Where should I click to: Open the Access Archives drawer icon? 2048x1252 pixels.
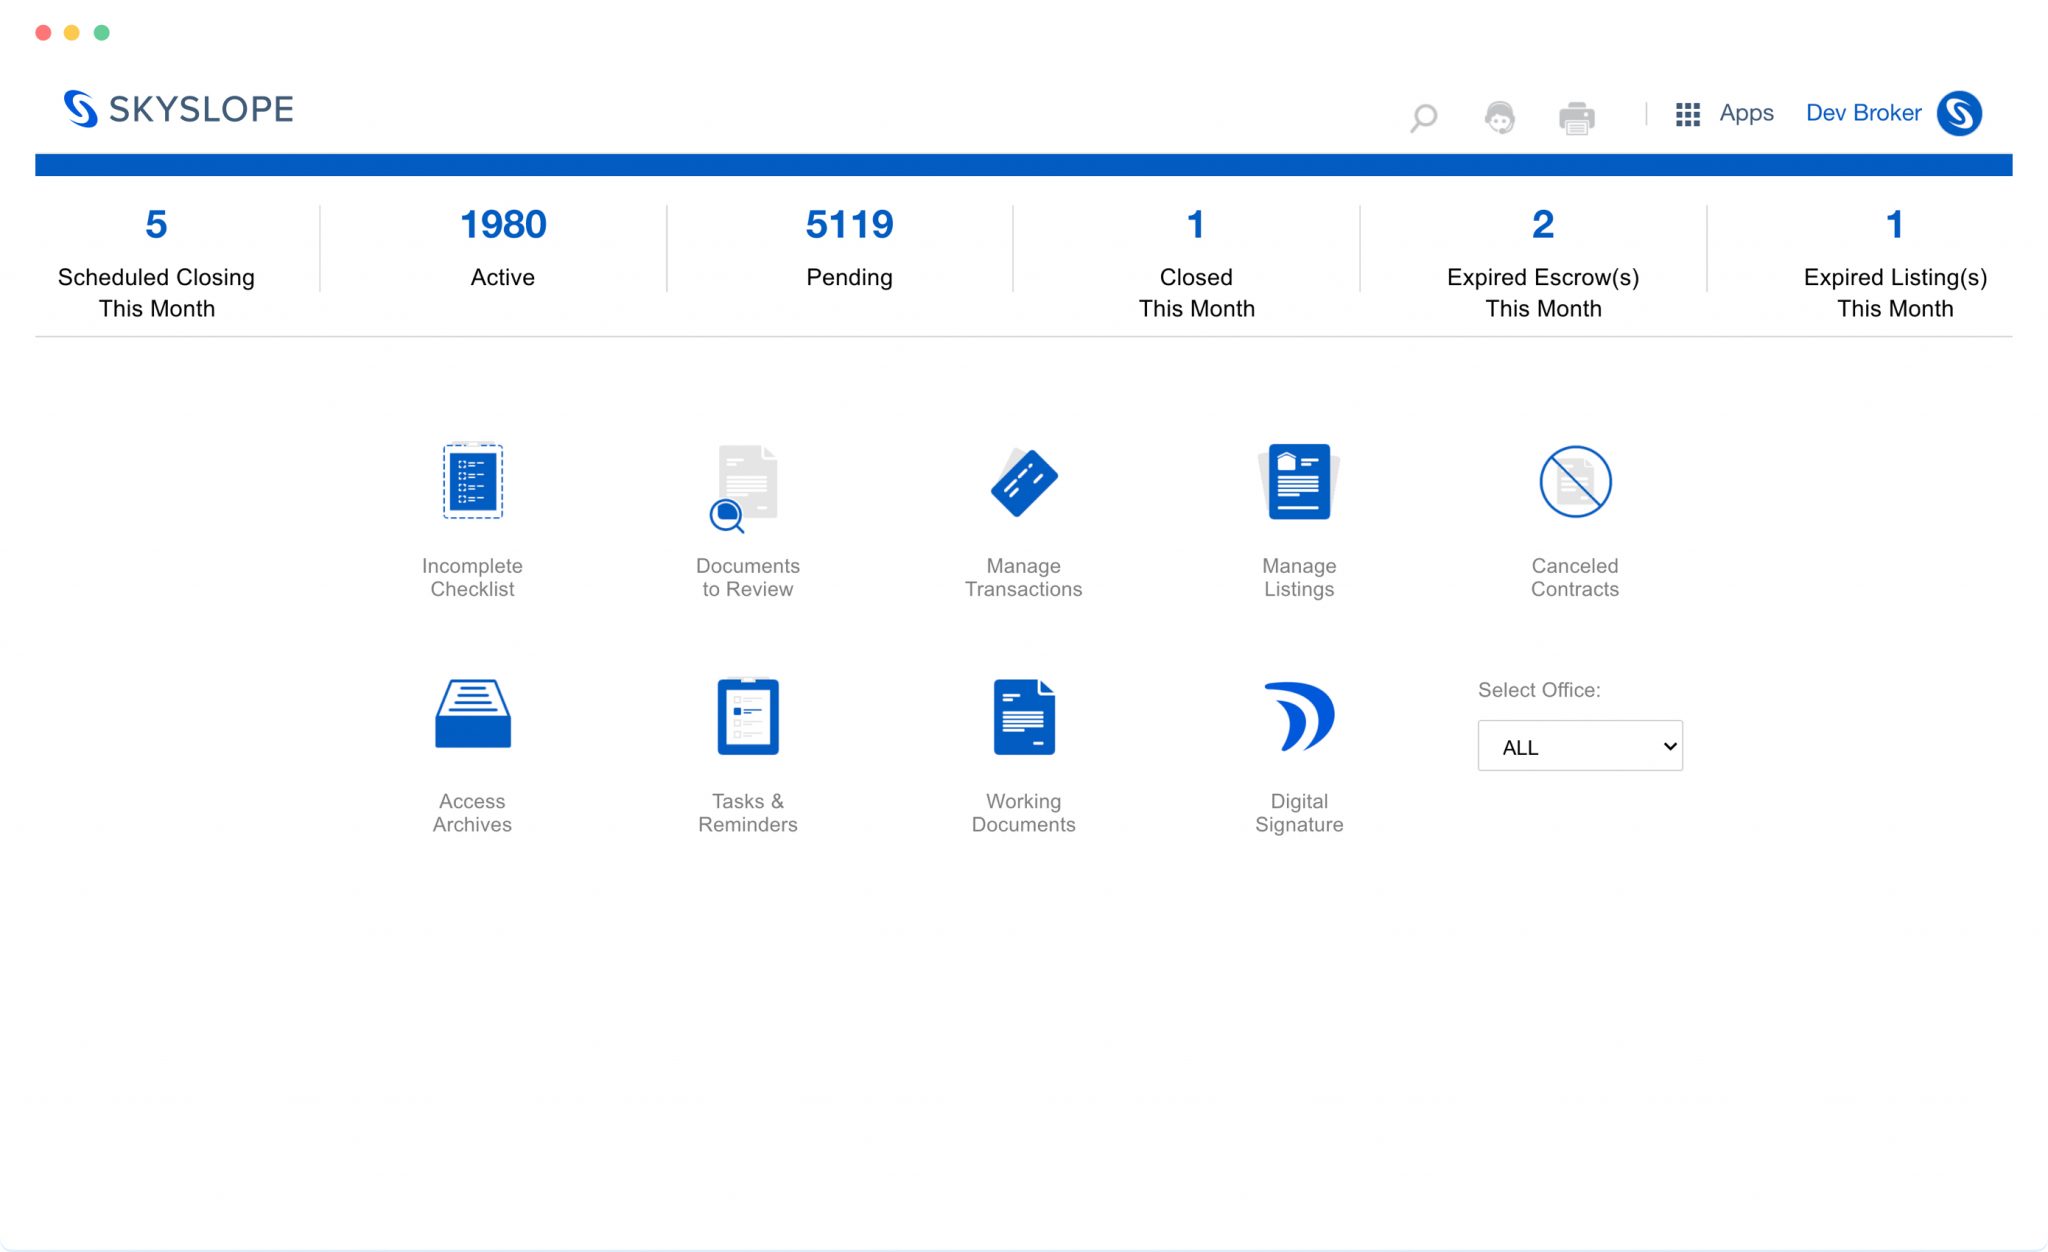(x=472, y=714)
